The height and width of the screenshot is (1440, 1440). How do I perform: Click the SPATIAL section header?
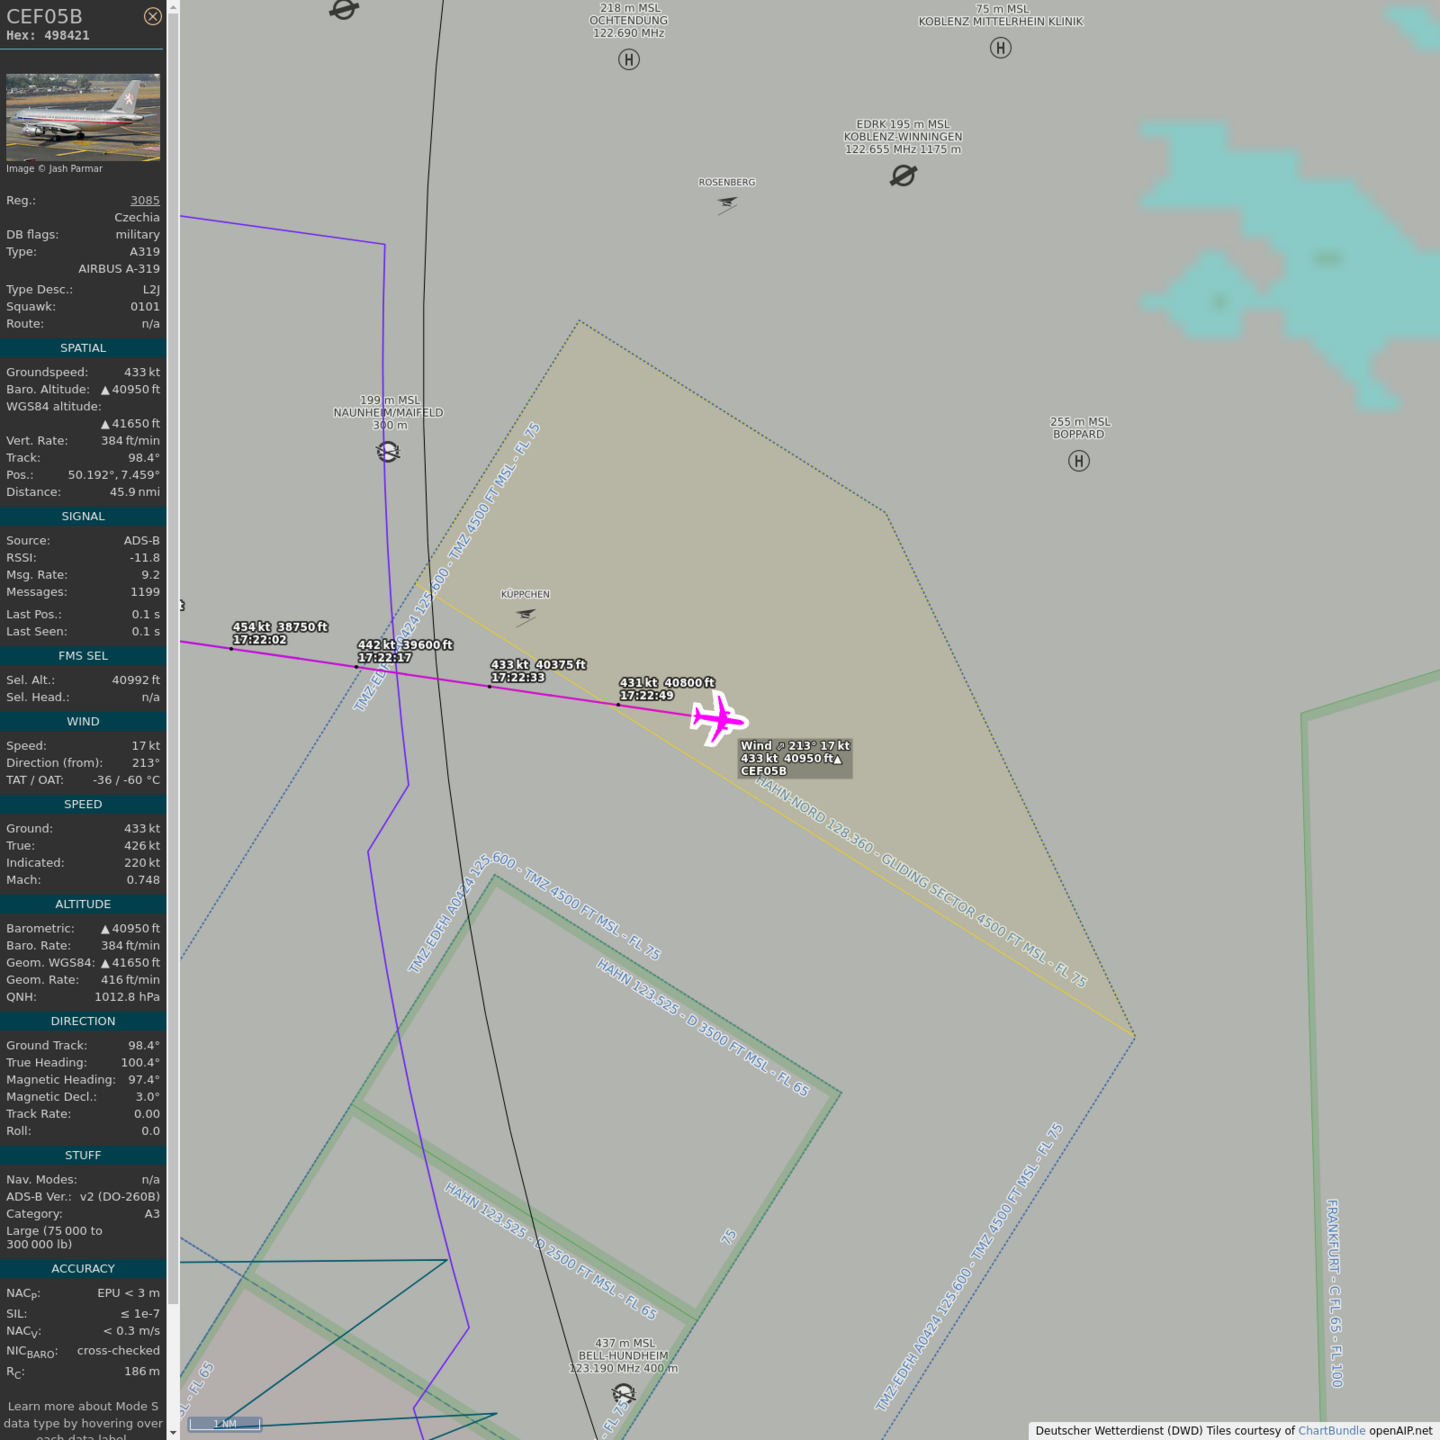click(x=83, y=348)
